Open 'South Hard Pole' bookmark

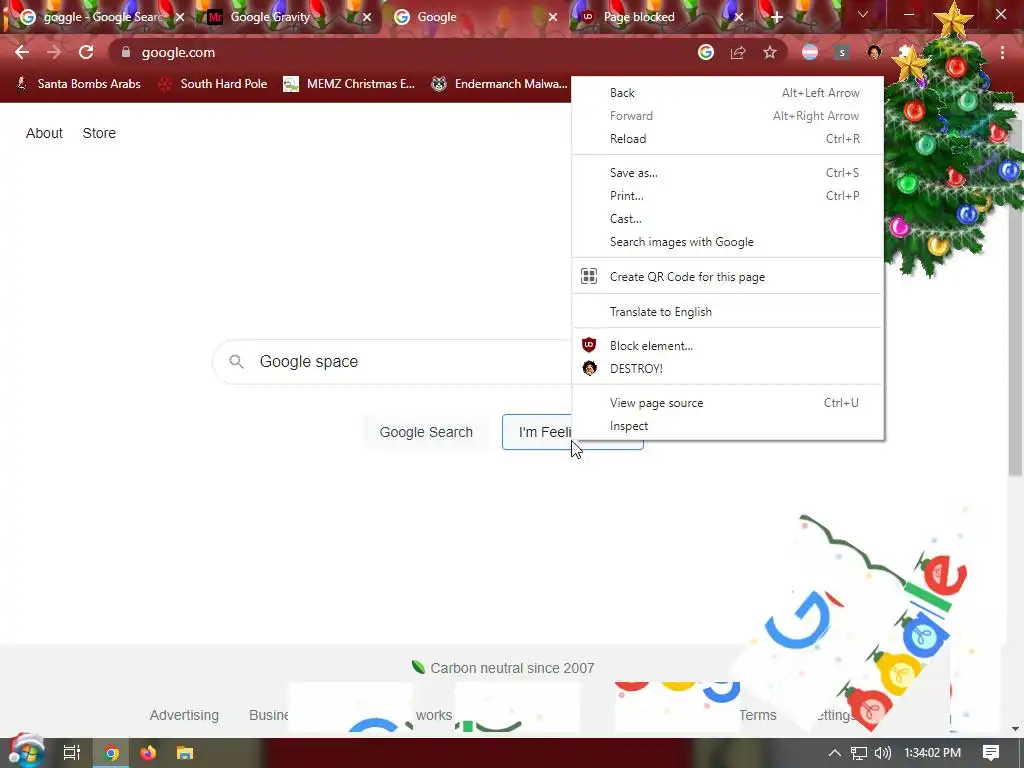(214, 84)
